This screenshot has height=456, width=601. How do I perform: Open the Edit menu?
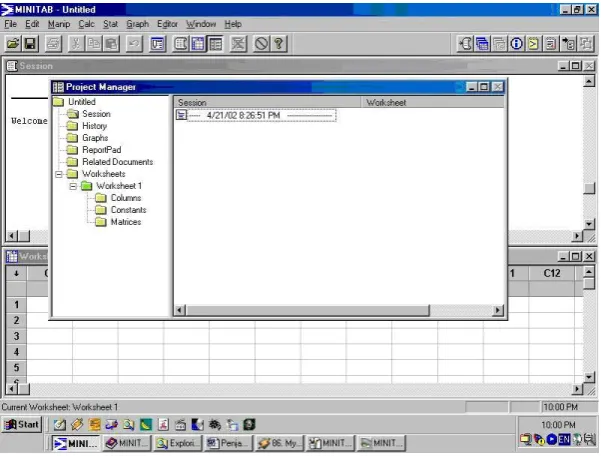(32, 24)
